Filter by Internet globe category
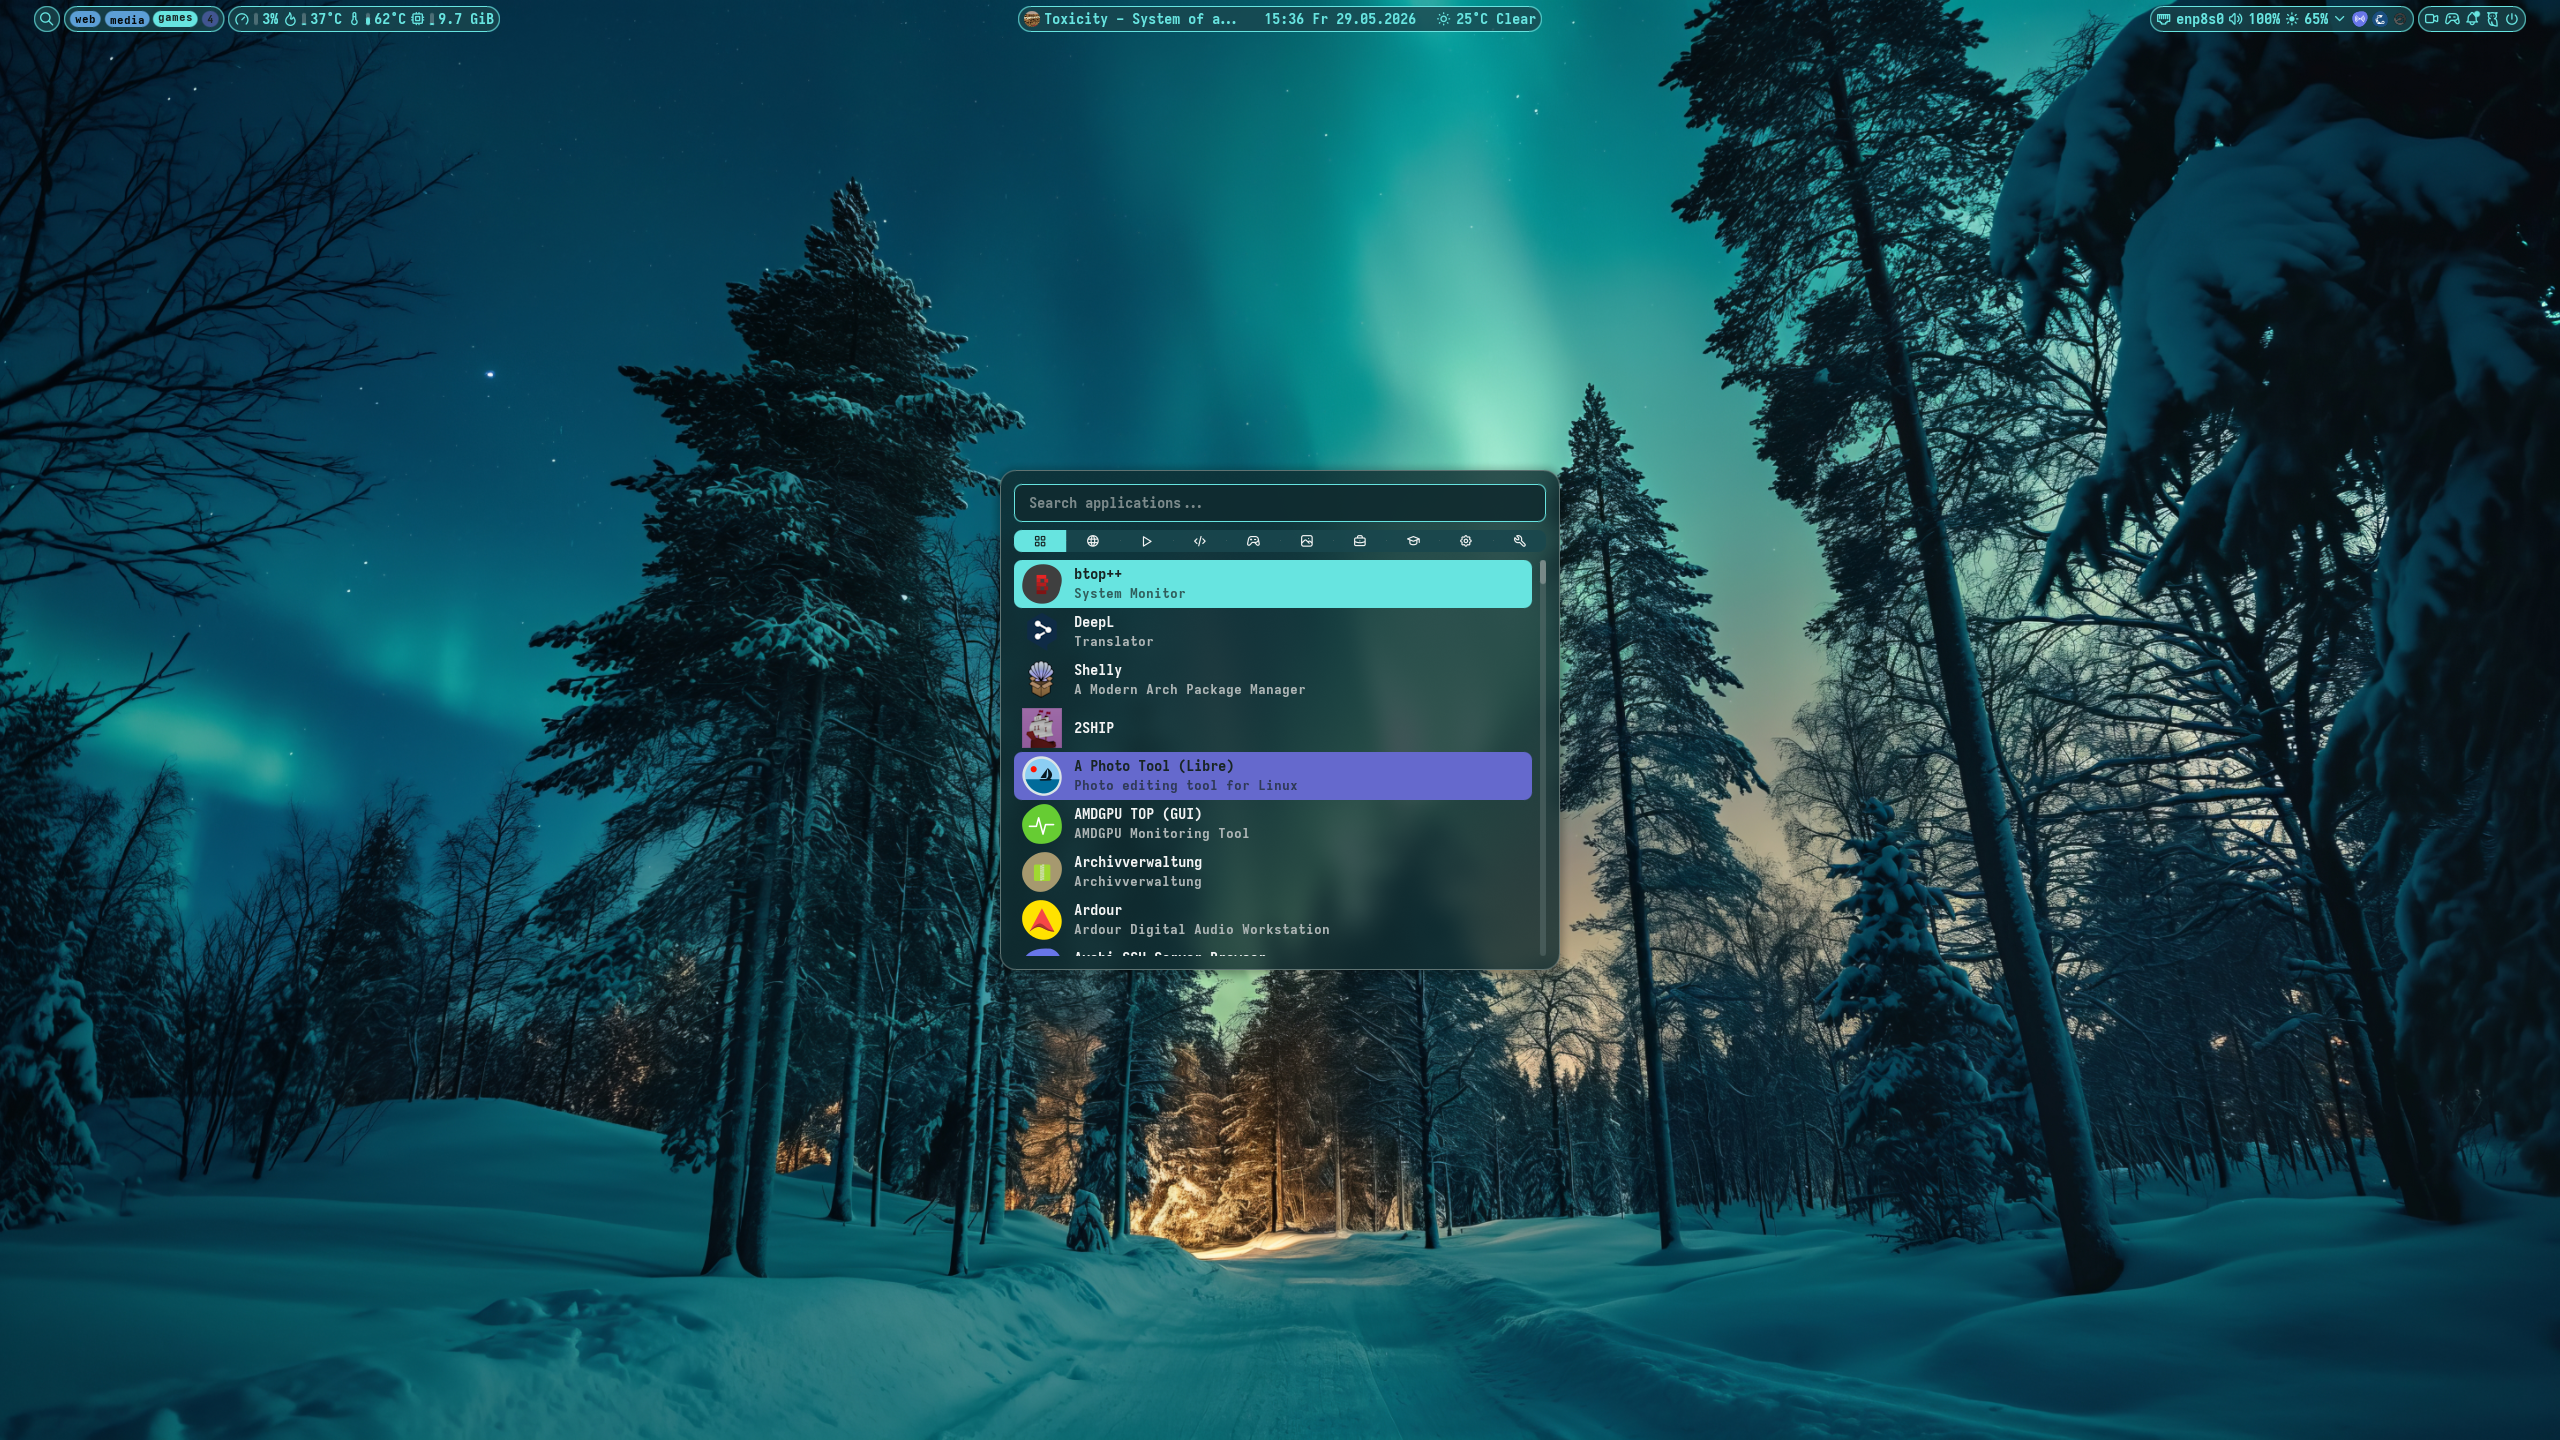This screenshot has width=2560, height=1440. coord(1093,541)
